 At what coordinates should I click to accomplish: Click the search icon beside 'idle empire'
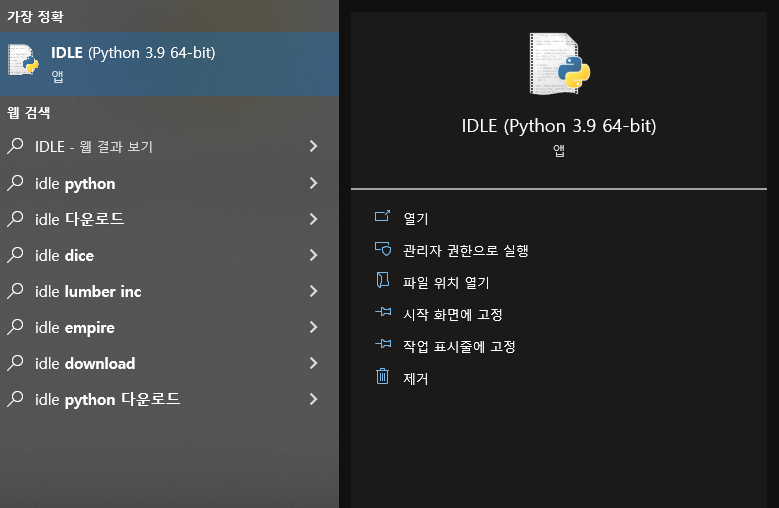(15, 327)
